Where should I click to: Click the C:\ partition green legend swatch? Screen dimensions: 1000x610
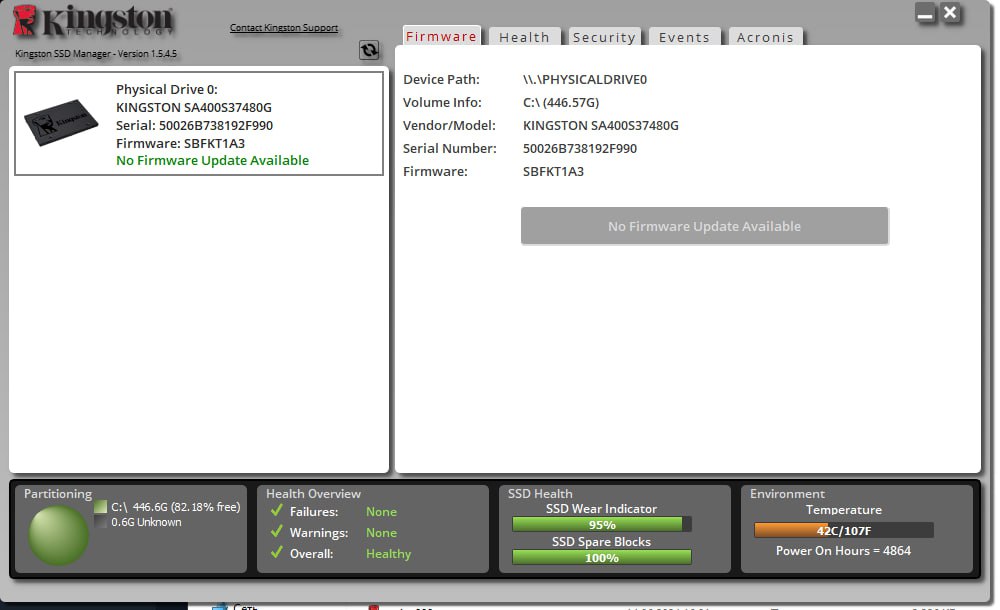coord(100,507)
